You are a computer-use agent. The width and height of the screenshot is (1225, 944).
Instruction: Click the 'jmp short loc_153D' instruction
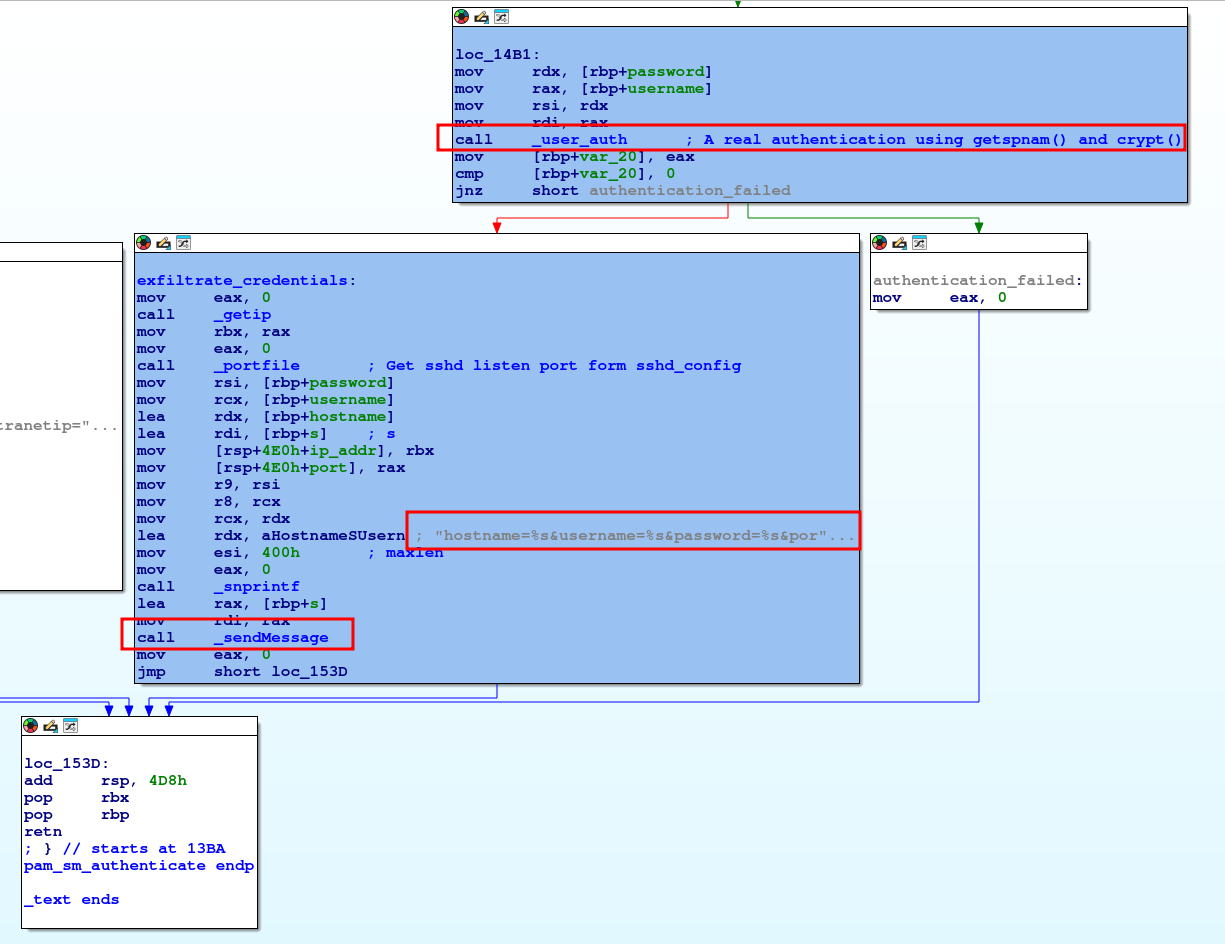tap(242, 672)
